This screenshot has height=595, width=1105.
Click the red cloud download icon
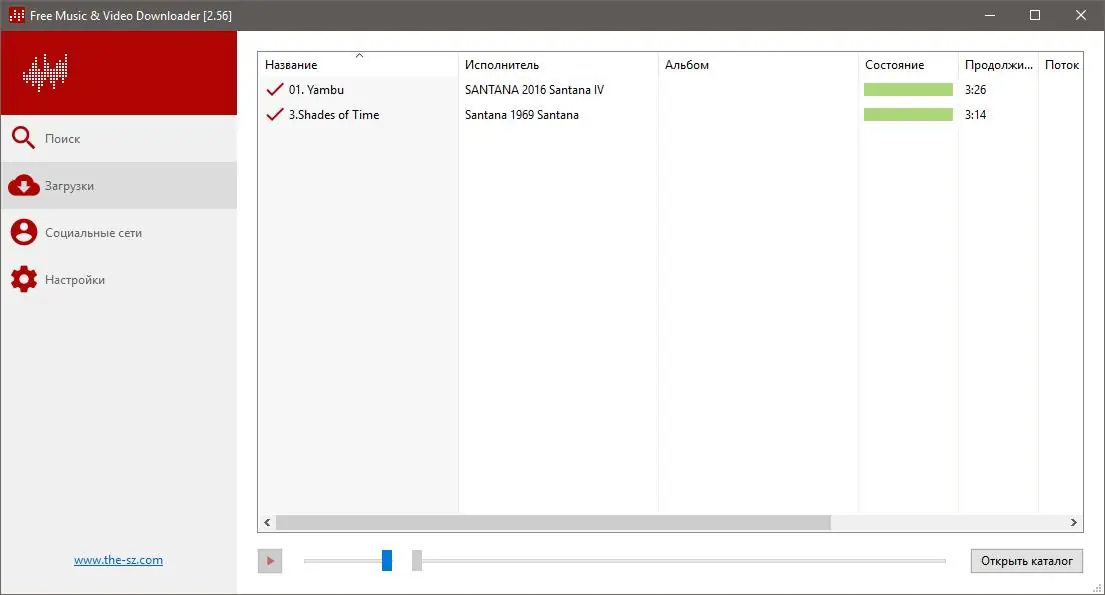23,185
